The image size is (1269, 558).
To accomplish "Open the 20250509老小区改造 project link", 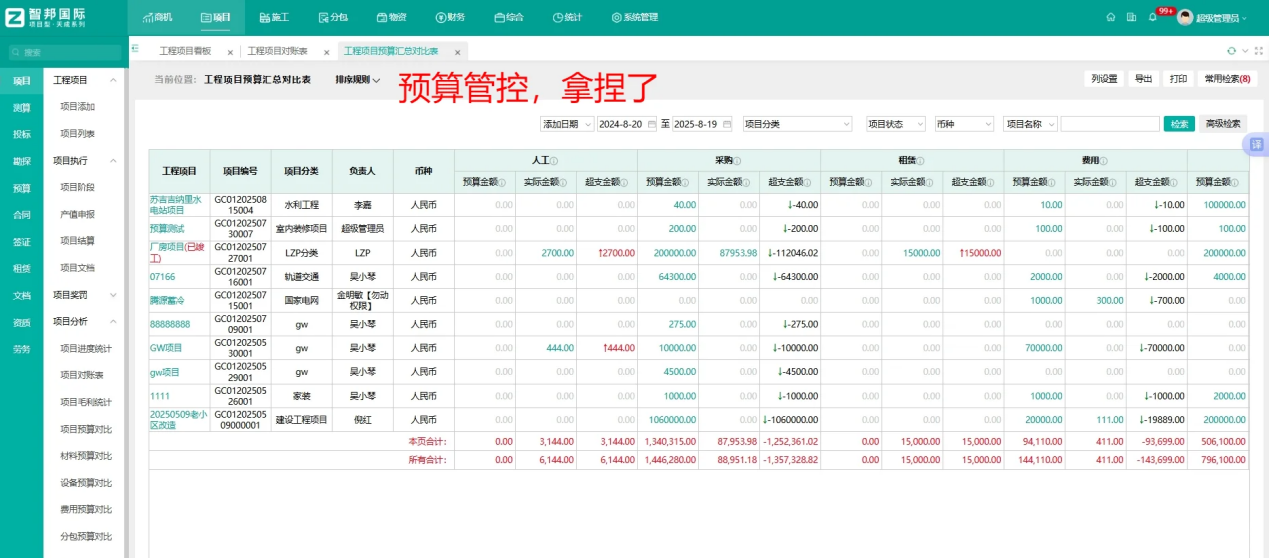I will (179, 420).
